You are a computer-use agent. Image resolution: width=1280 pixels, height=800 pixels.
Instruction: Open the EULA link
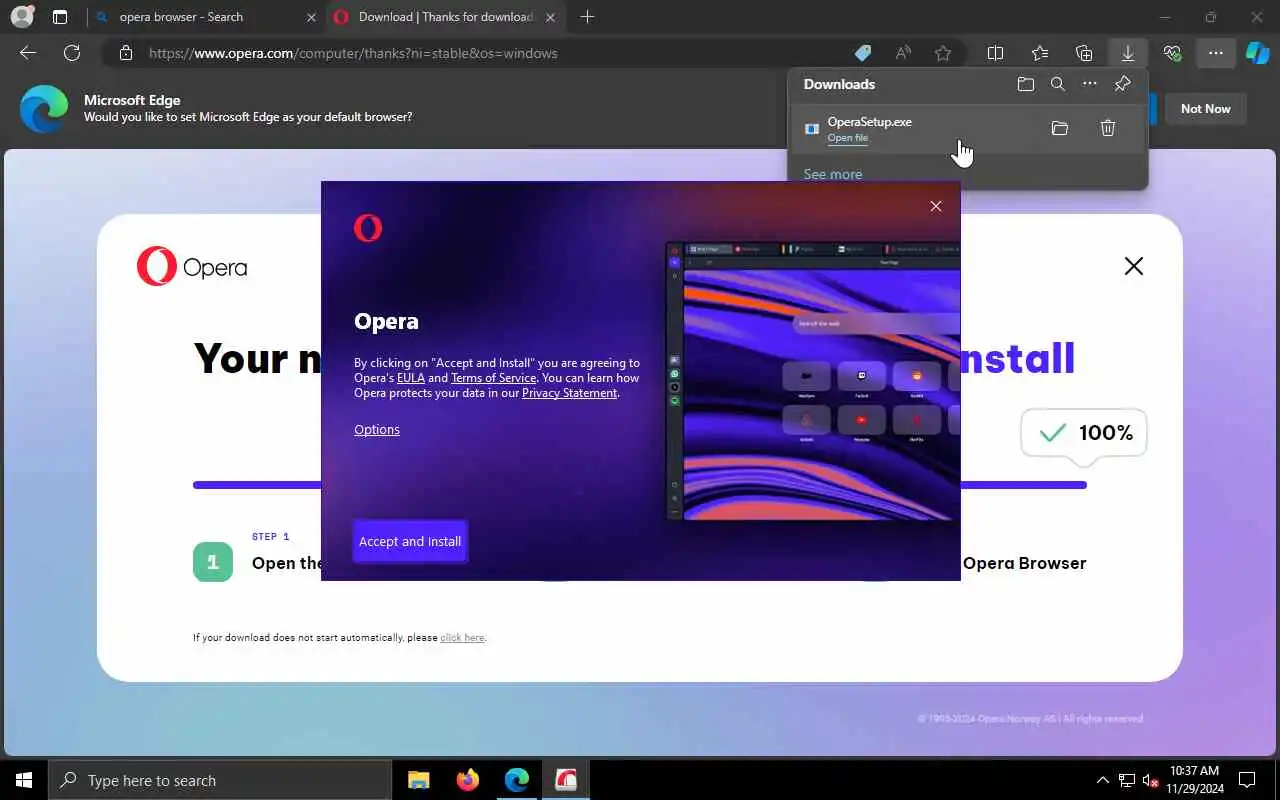point(411,378)
